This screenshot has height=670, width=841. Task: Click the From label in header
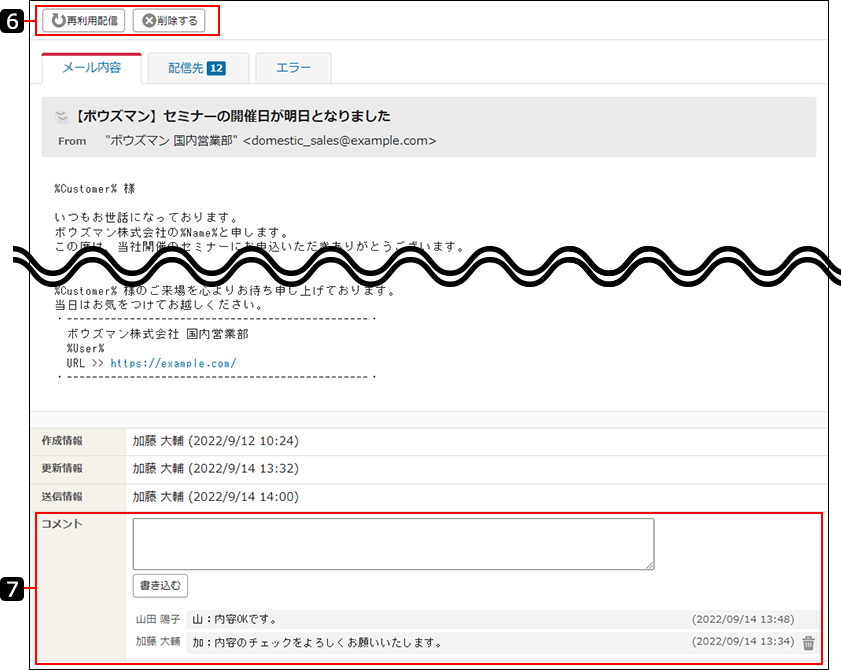(72, 141)
